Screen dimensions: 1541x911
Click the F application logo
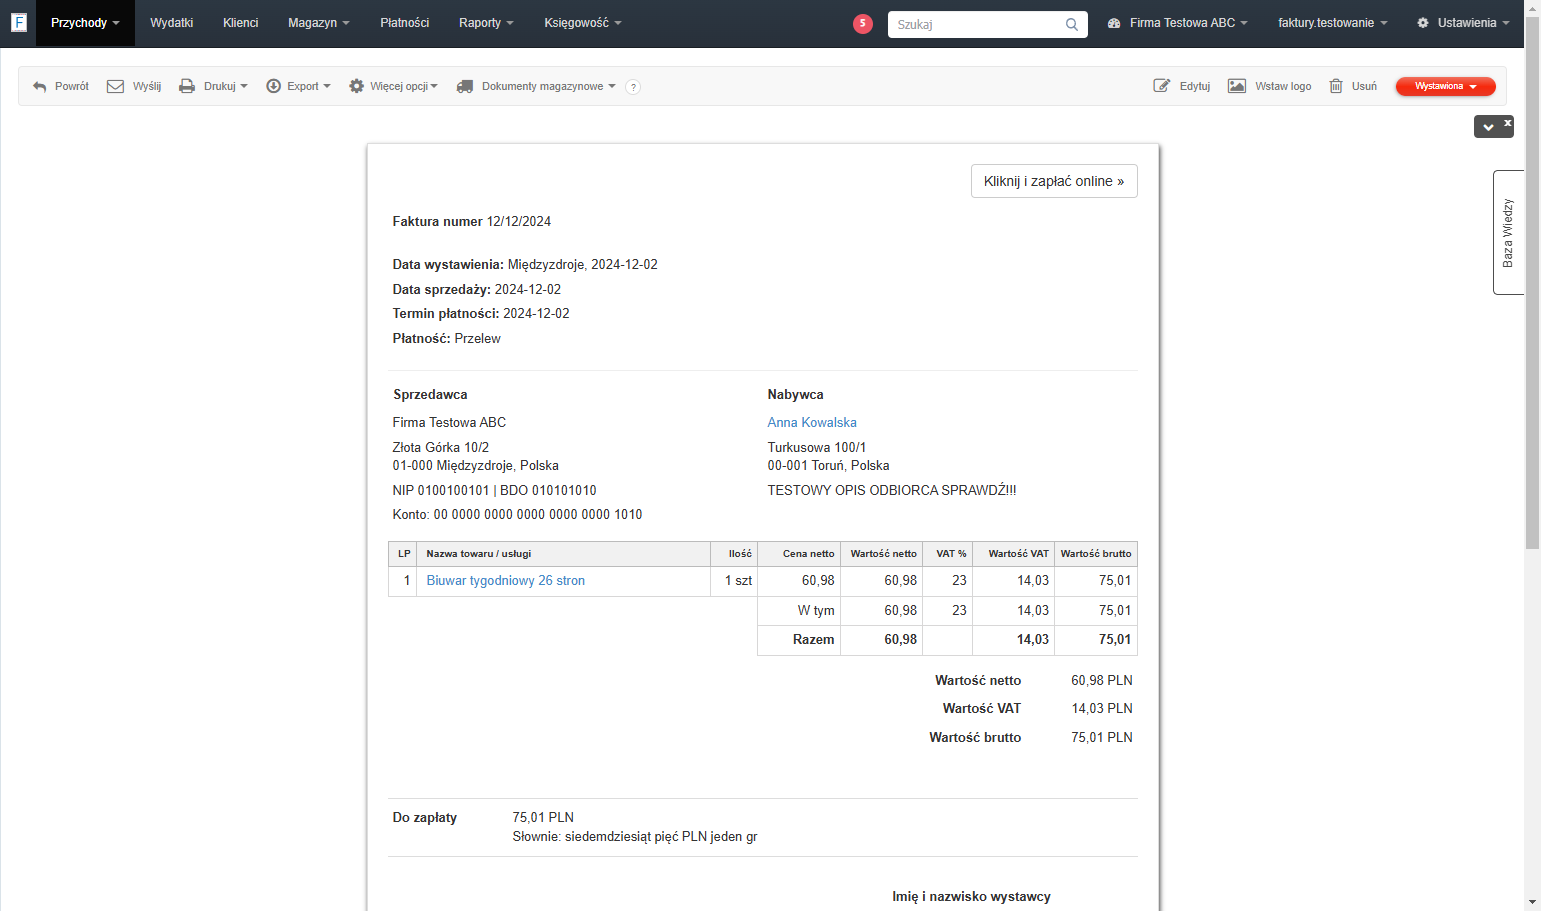click(18, 22)
